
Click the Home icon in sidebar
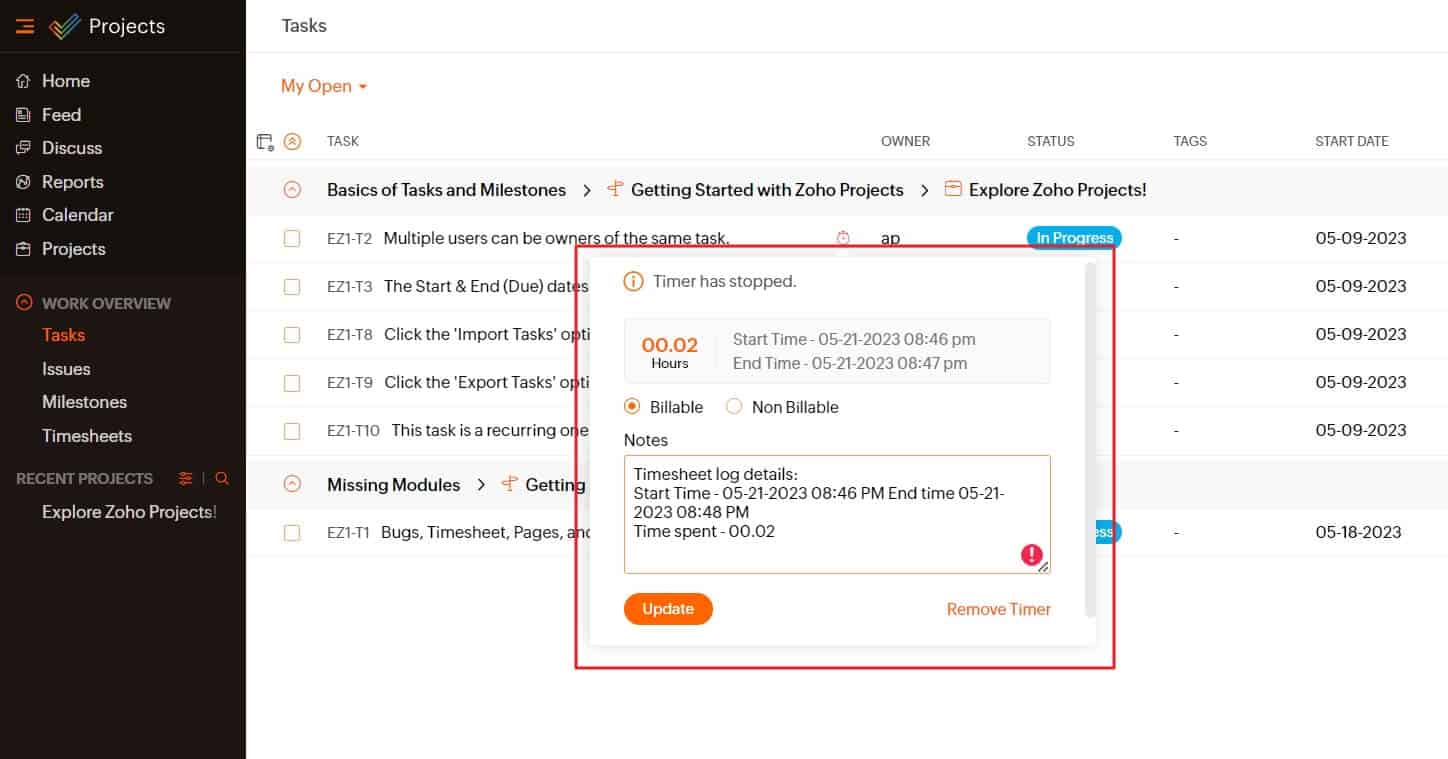tap(23, 81)
